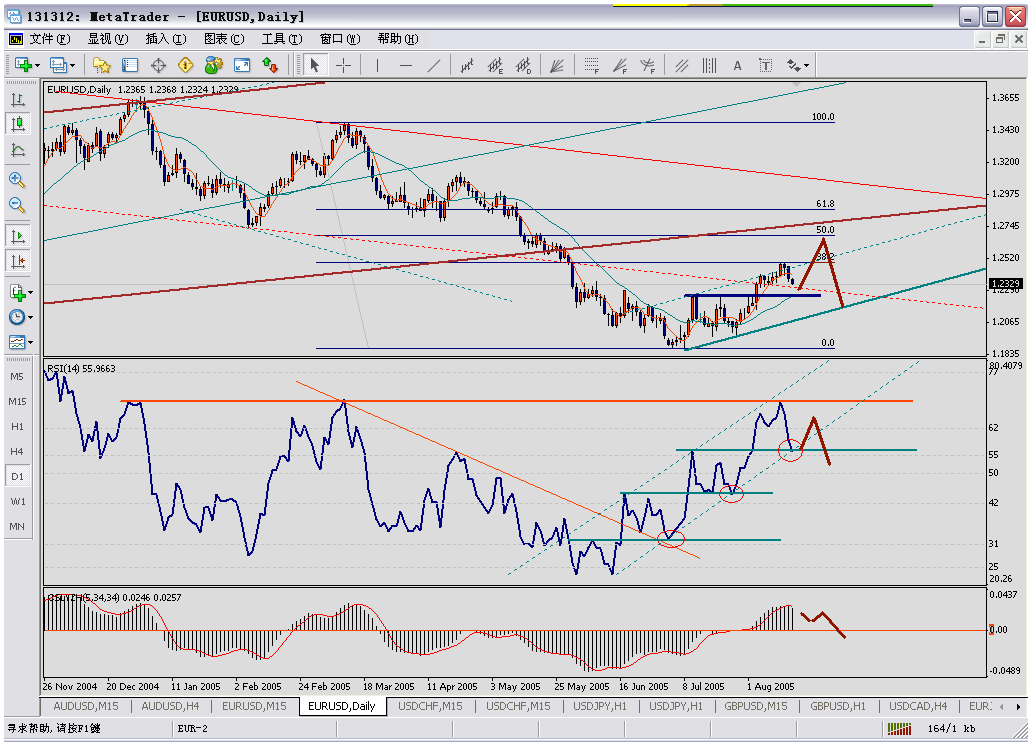Click the zoom in magnifier icon
The width and height of the screenshot is (1032, 742).
17,179
